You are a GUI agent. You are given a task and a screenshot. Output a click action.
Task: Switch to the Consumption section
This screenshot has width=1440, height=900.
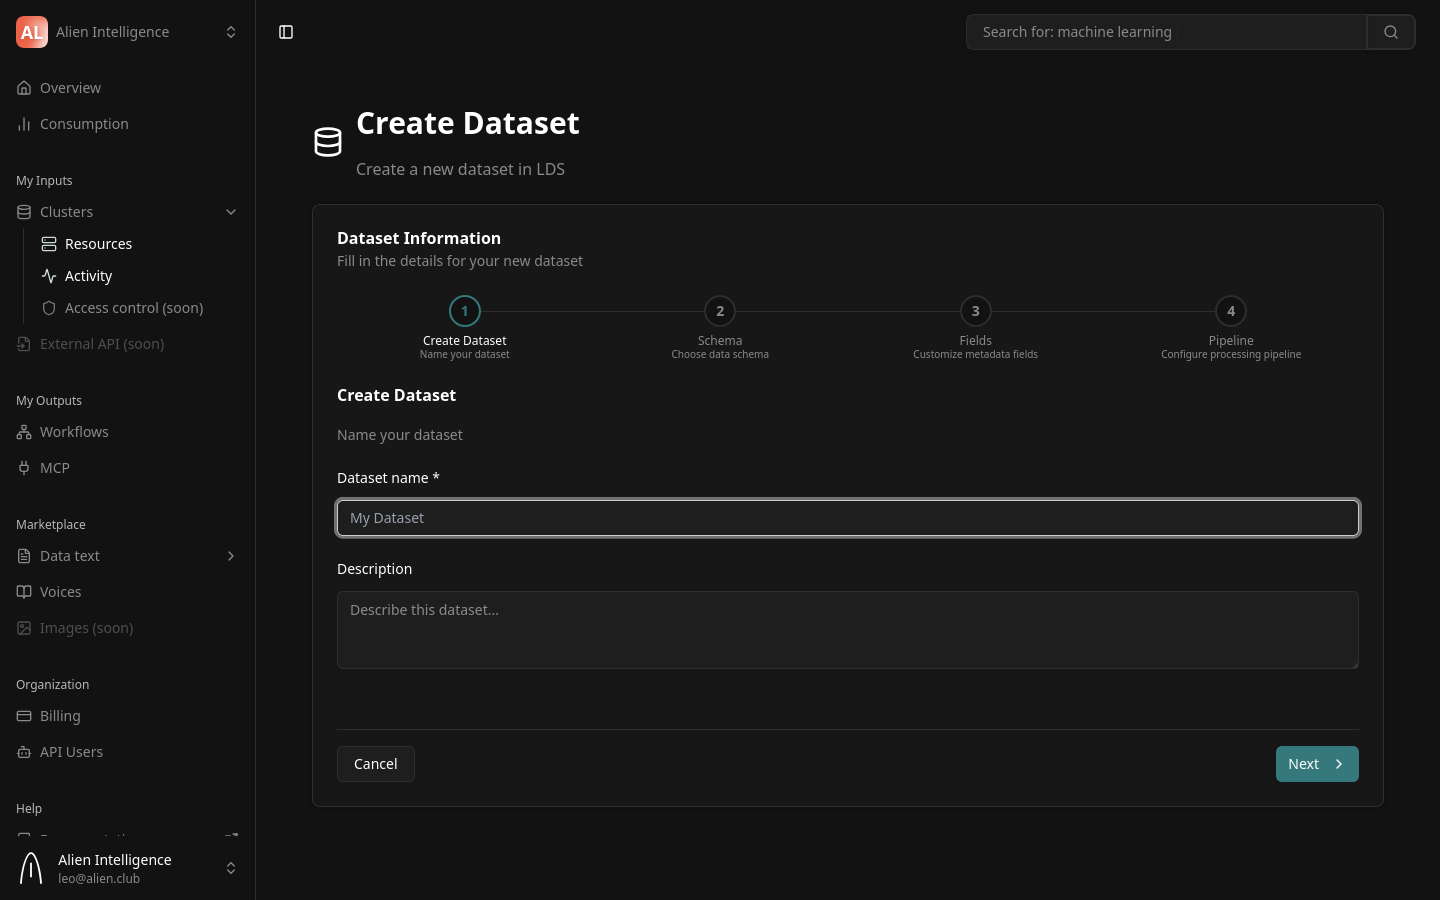pyautogui.click(x=84, y=123)
